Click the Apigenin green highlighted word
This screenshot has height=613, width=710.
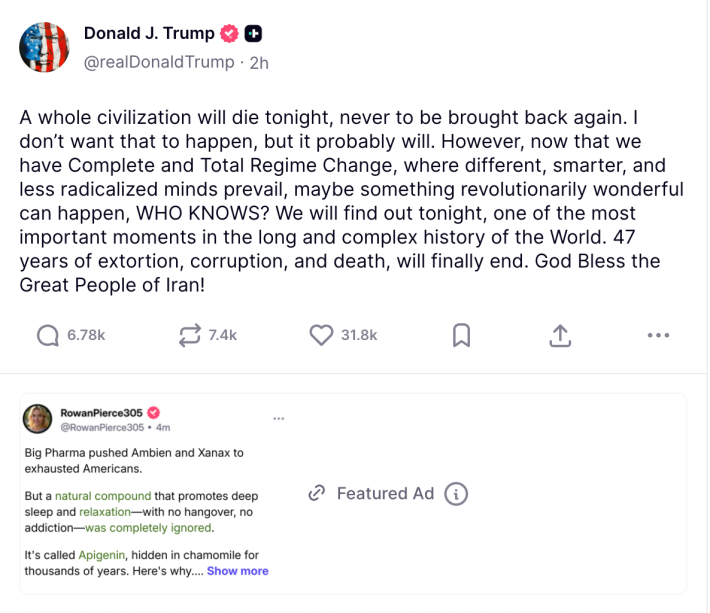pos(95,553)
